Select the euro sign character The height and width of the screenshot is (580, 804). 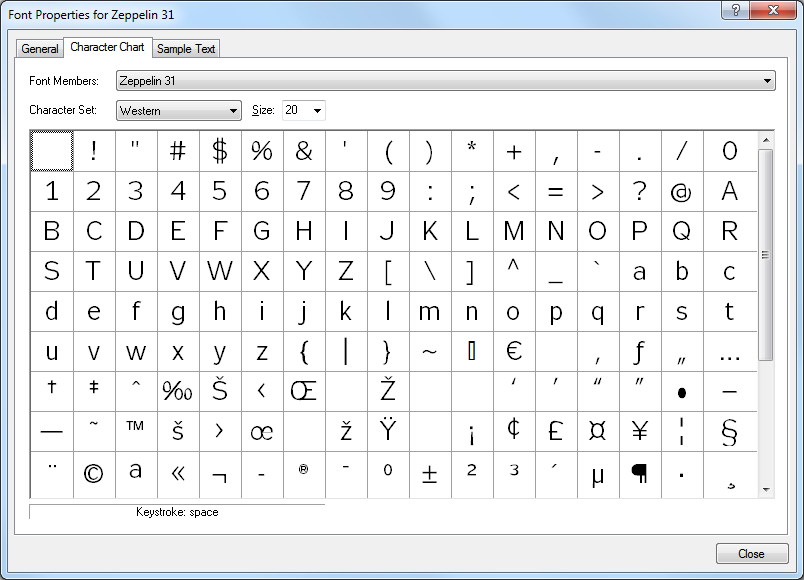point(514,351)
